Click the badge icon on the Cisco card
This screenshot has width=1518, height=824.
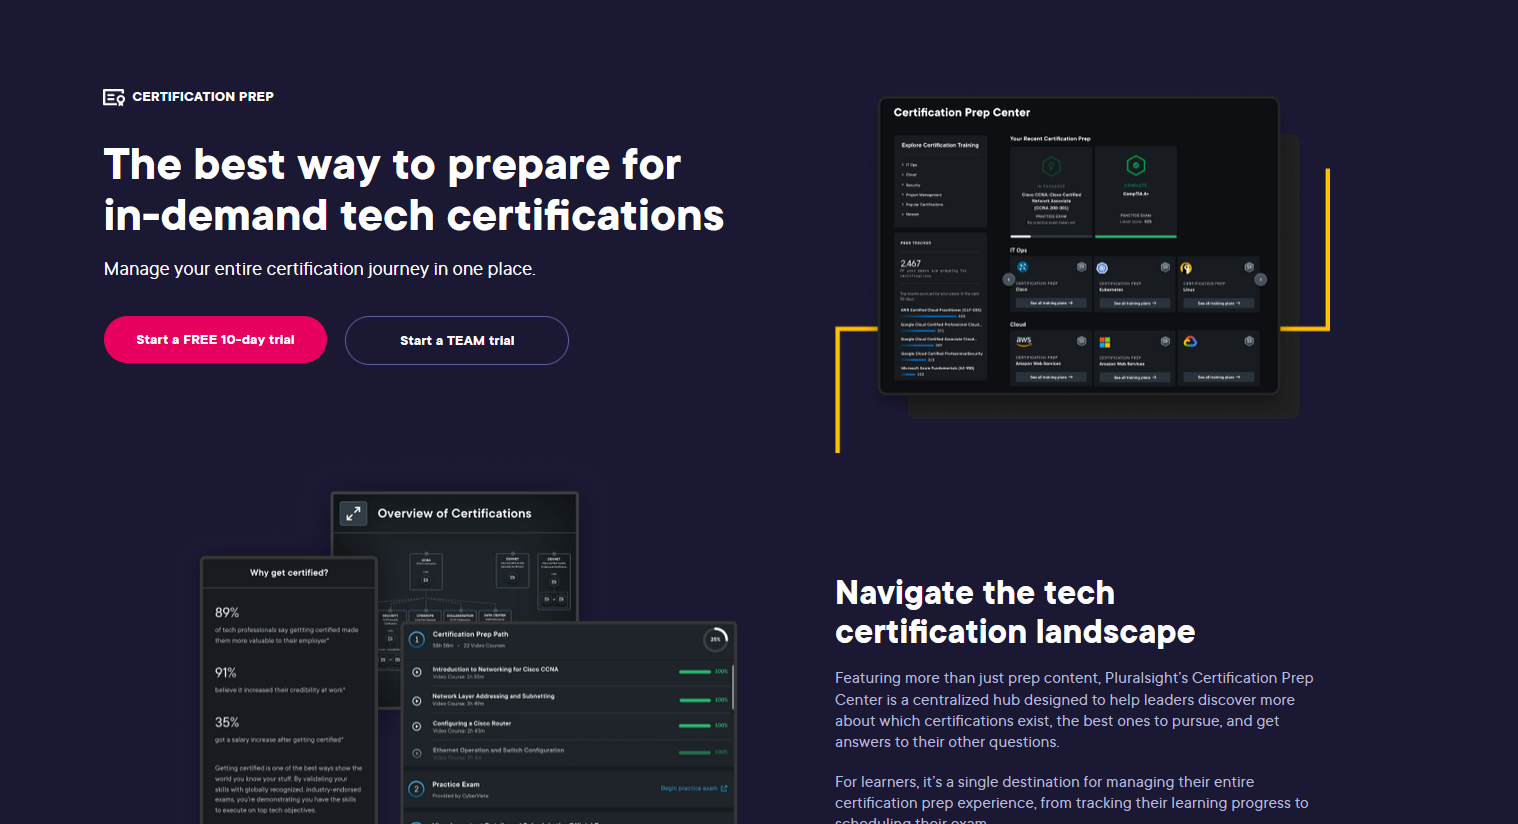point(1081,267)
